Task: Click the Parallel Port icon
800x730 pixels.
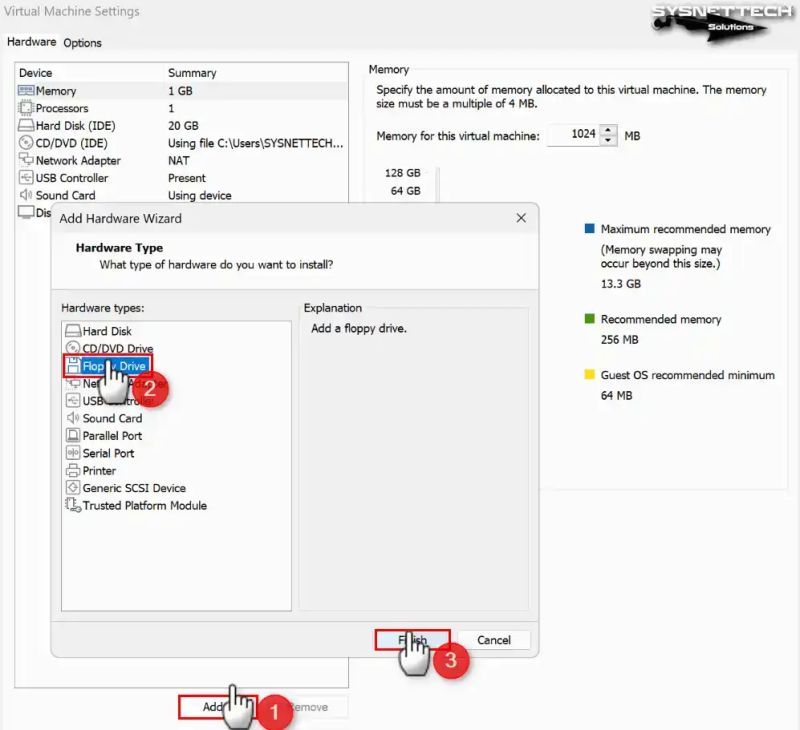Action: coord(73,436)
